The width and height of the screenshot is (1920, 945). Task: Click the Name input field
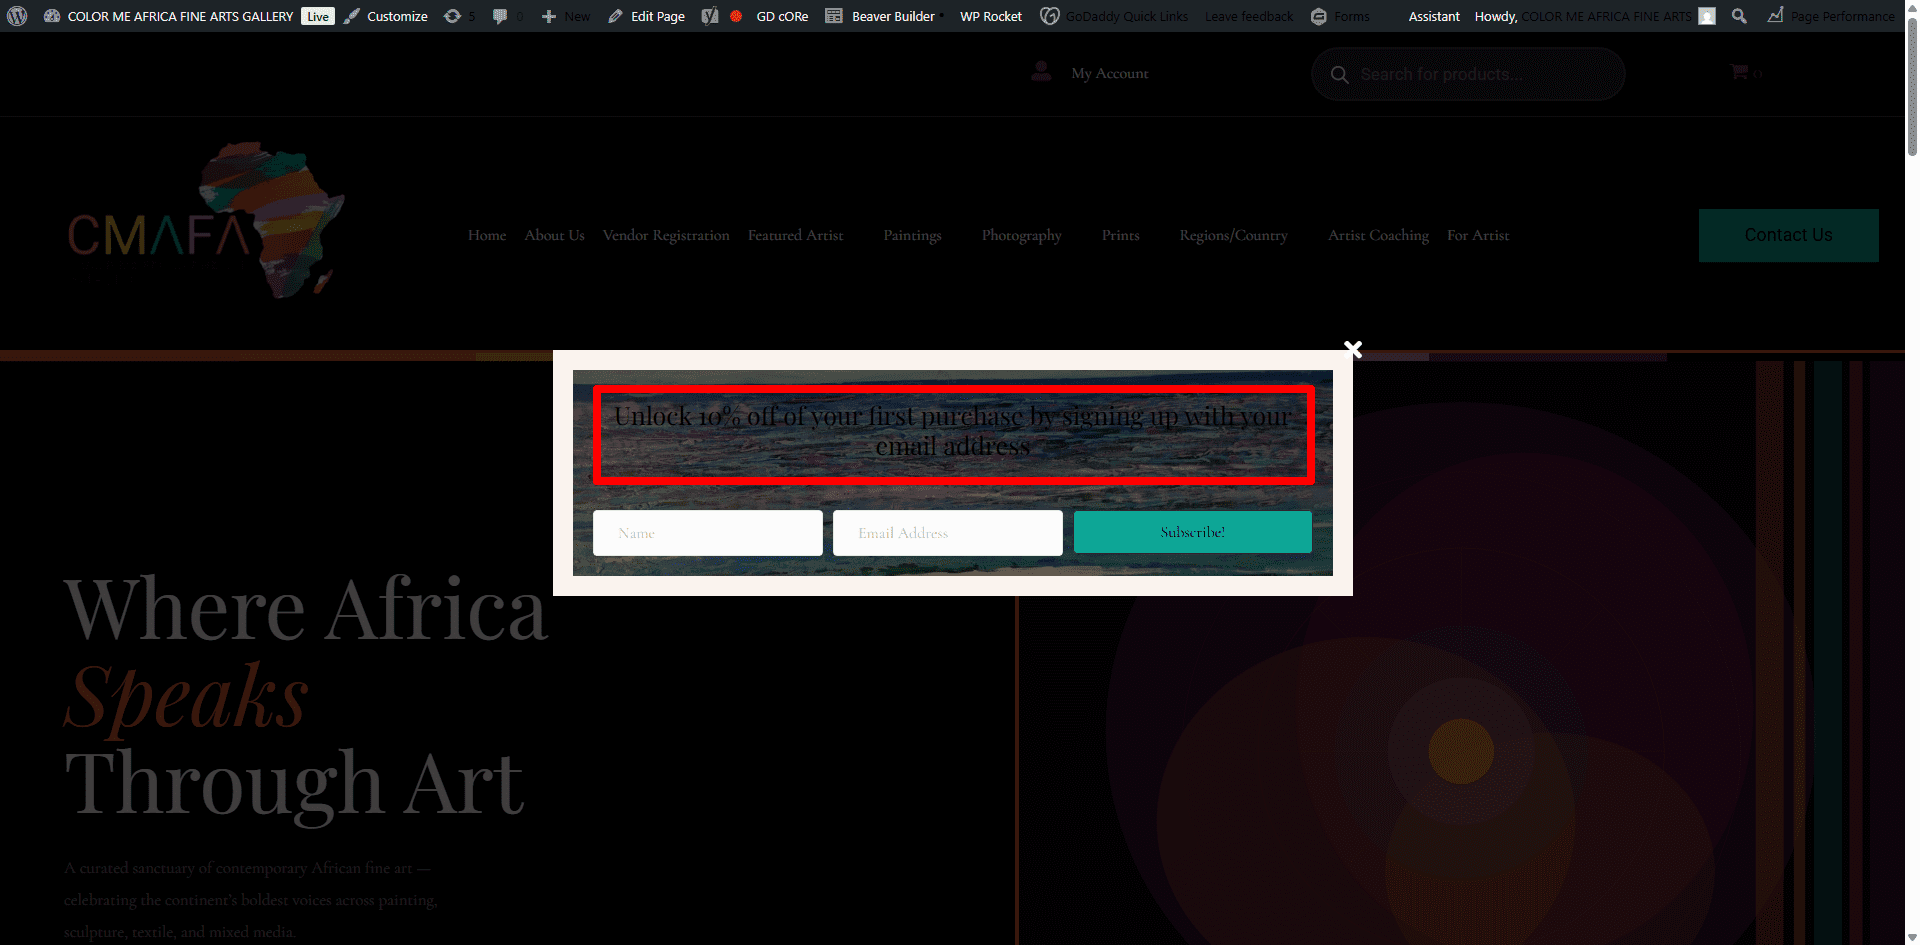[x=708, y=533]
